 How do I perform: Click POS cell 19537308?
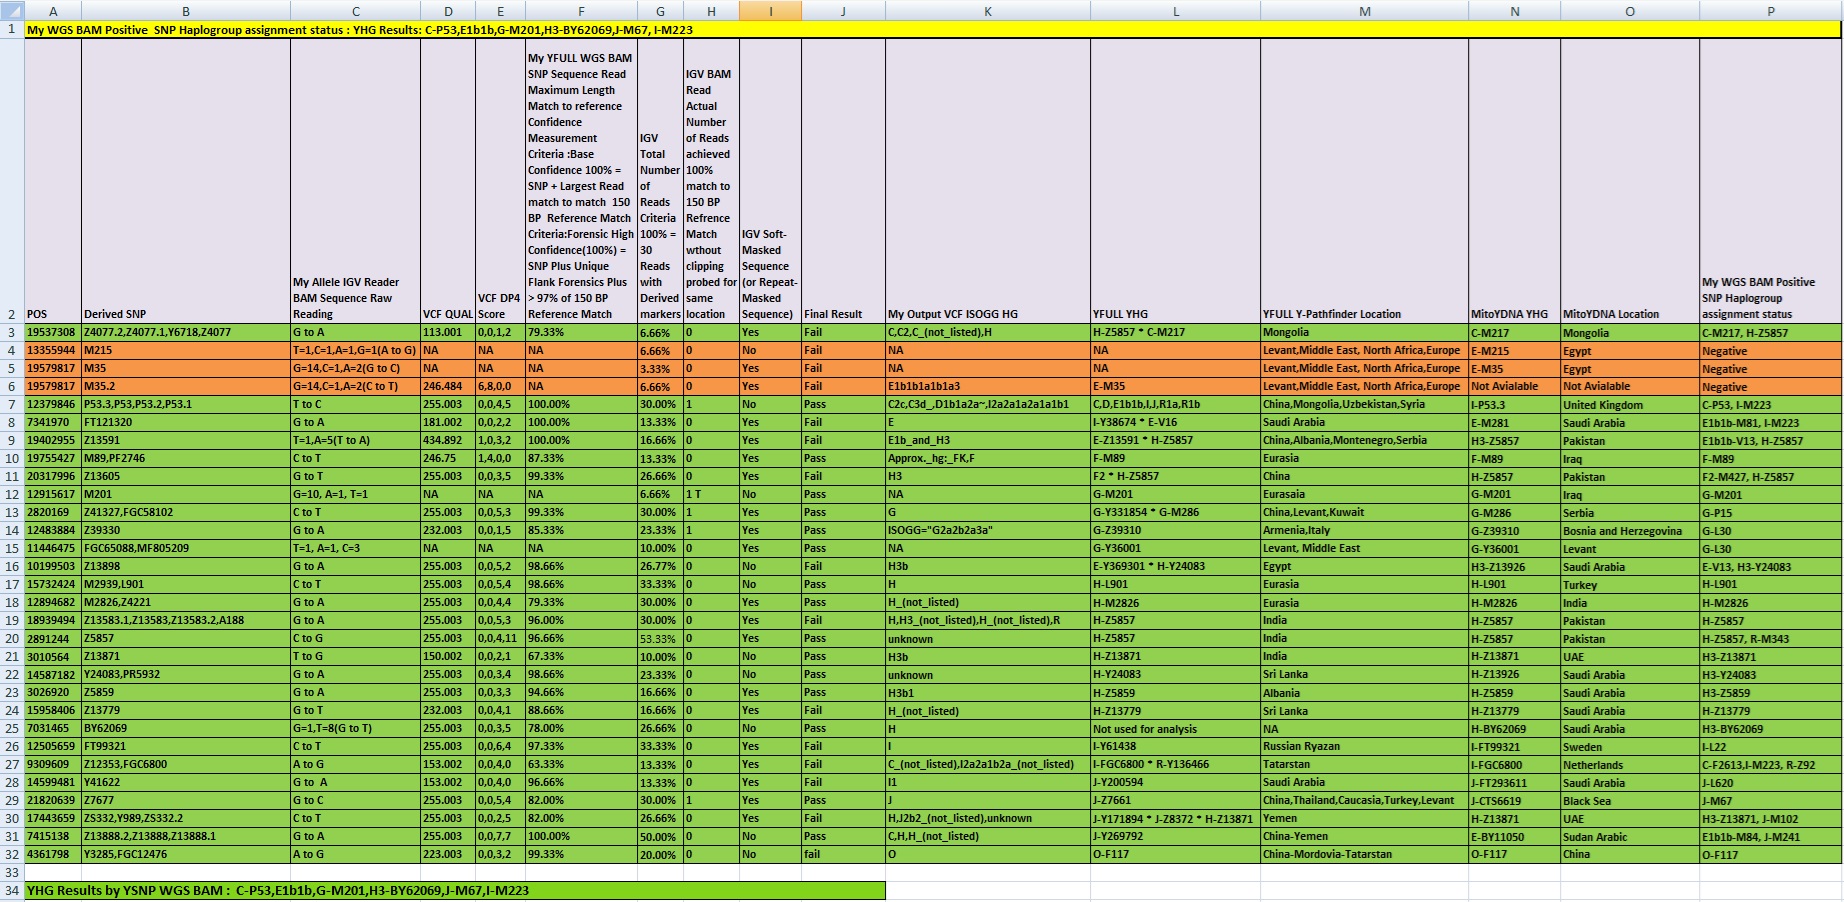(53, 332)
